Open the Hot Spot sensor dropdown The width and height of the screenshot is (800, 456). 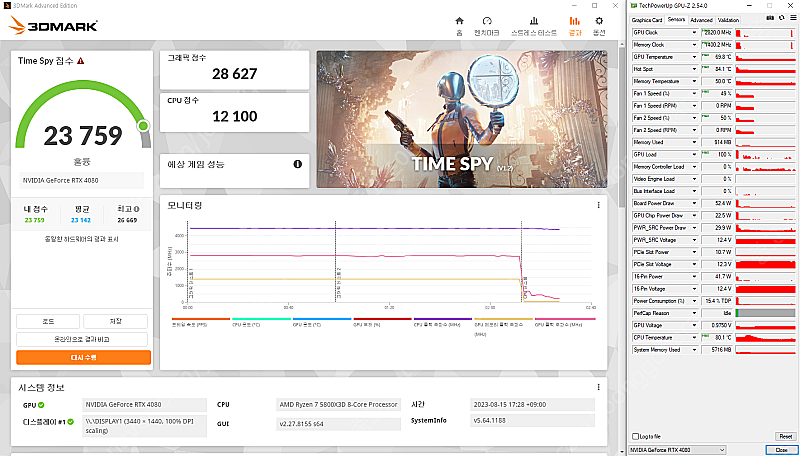[x=694, y=69]
